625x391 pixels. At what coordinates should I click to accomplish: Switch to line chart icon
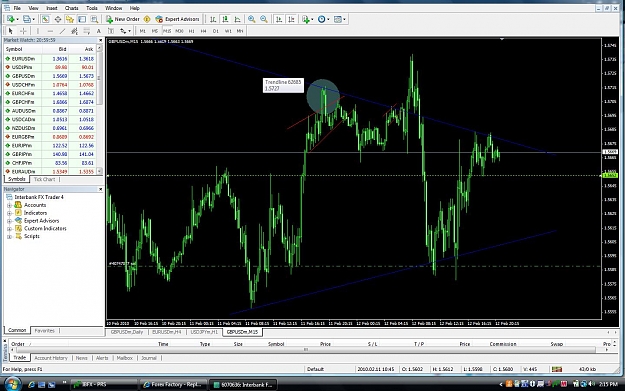click(x=238, y=19)
